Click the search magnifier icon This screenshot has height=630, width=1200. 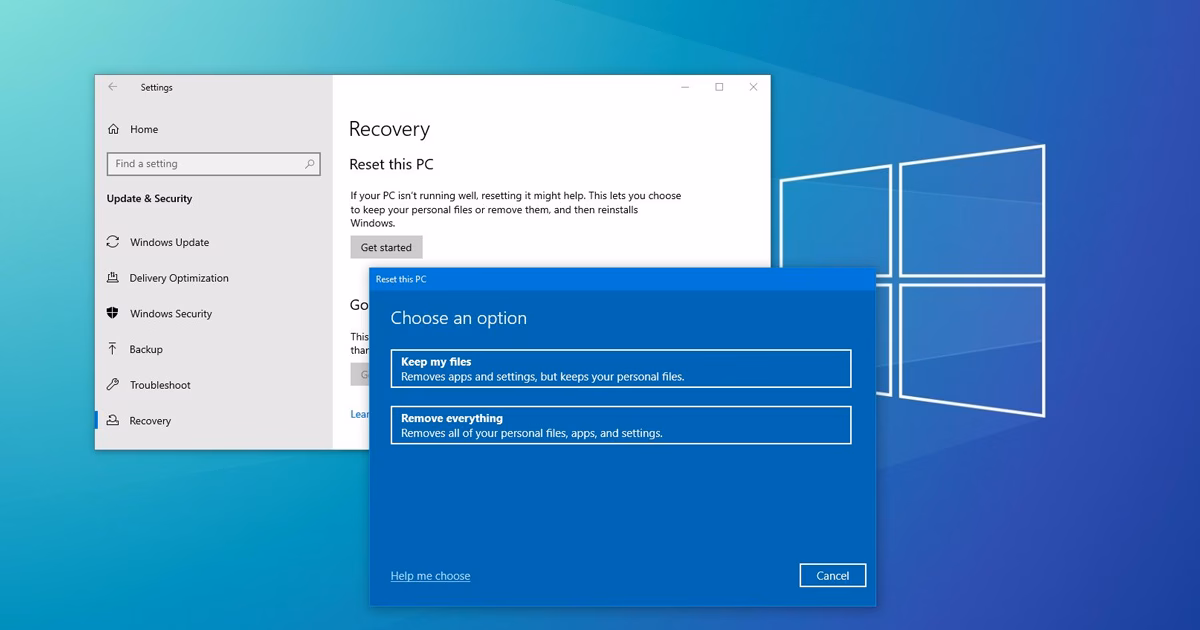(x=310, y=164)
